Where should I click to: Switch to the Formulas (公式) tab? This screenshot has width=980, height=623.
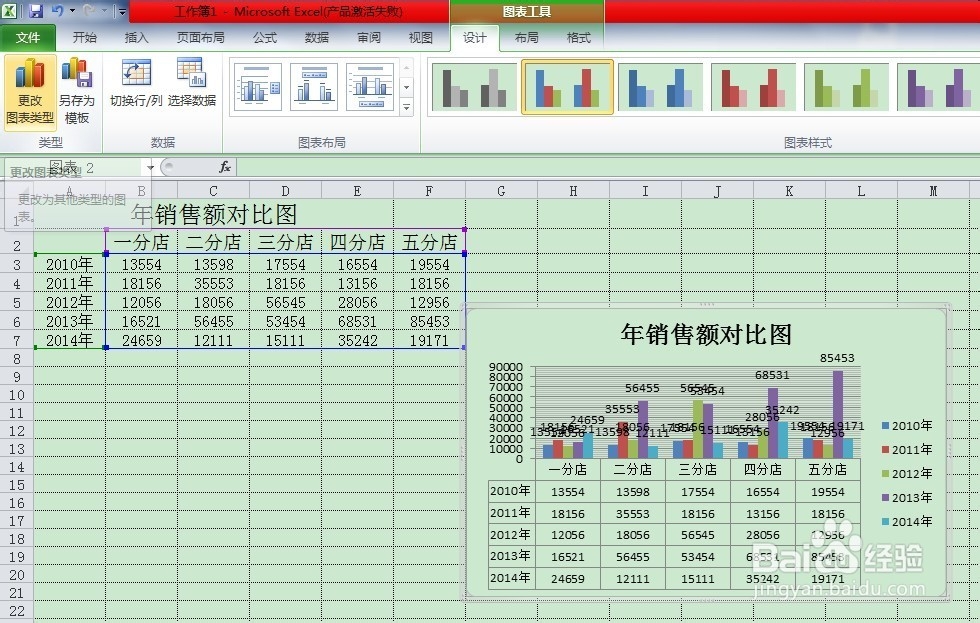point(265,37)
